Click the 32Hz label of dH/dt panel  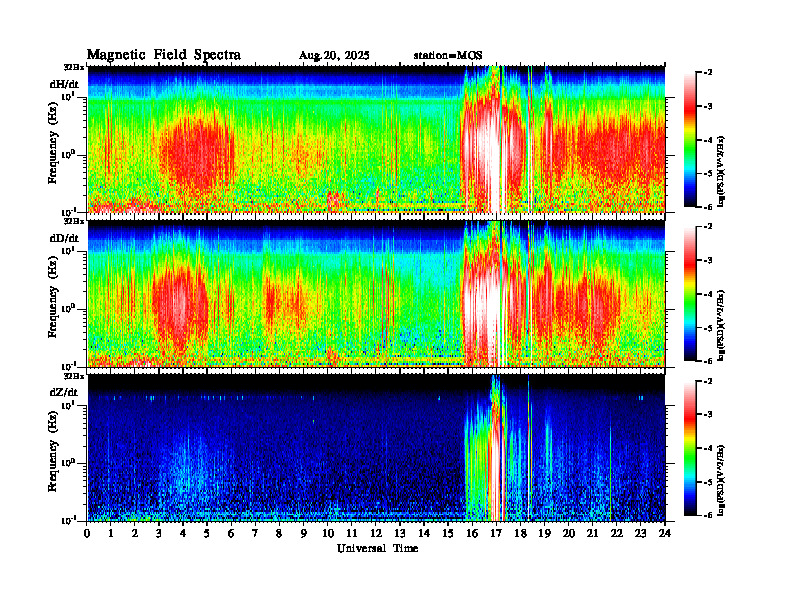click(73, 67)
